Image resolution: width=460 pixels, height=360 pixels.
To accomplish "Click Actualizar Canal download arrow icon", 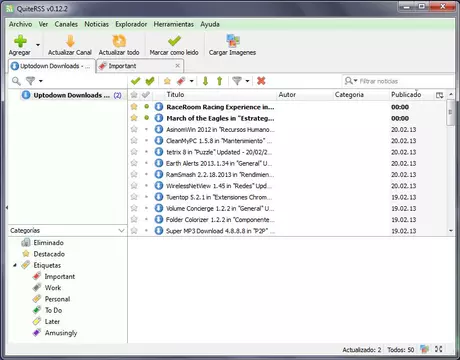I will pos(70,41).
